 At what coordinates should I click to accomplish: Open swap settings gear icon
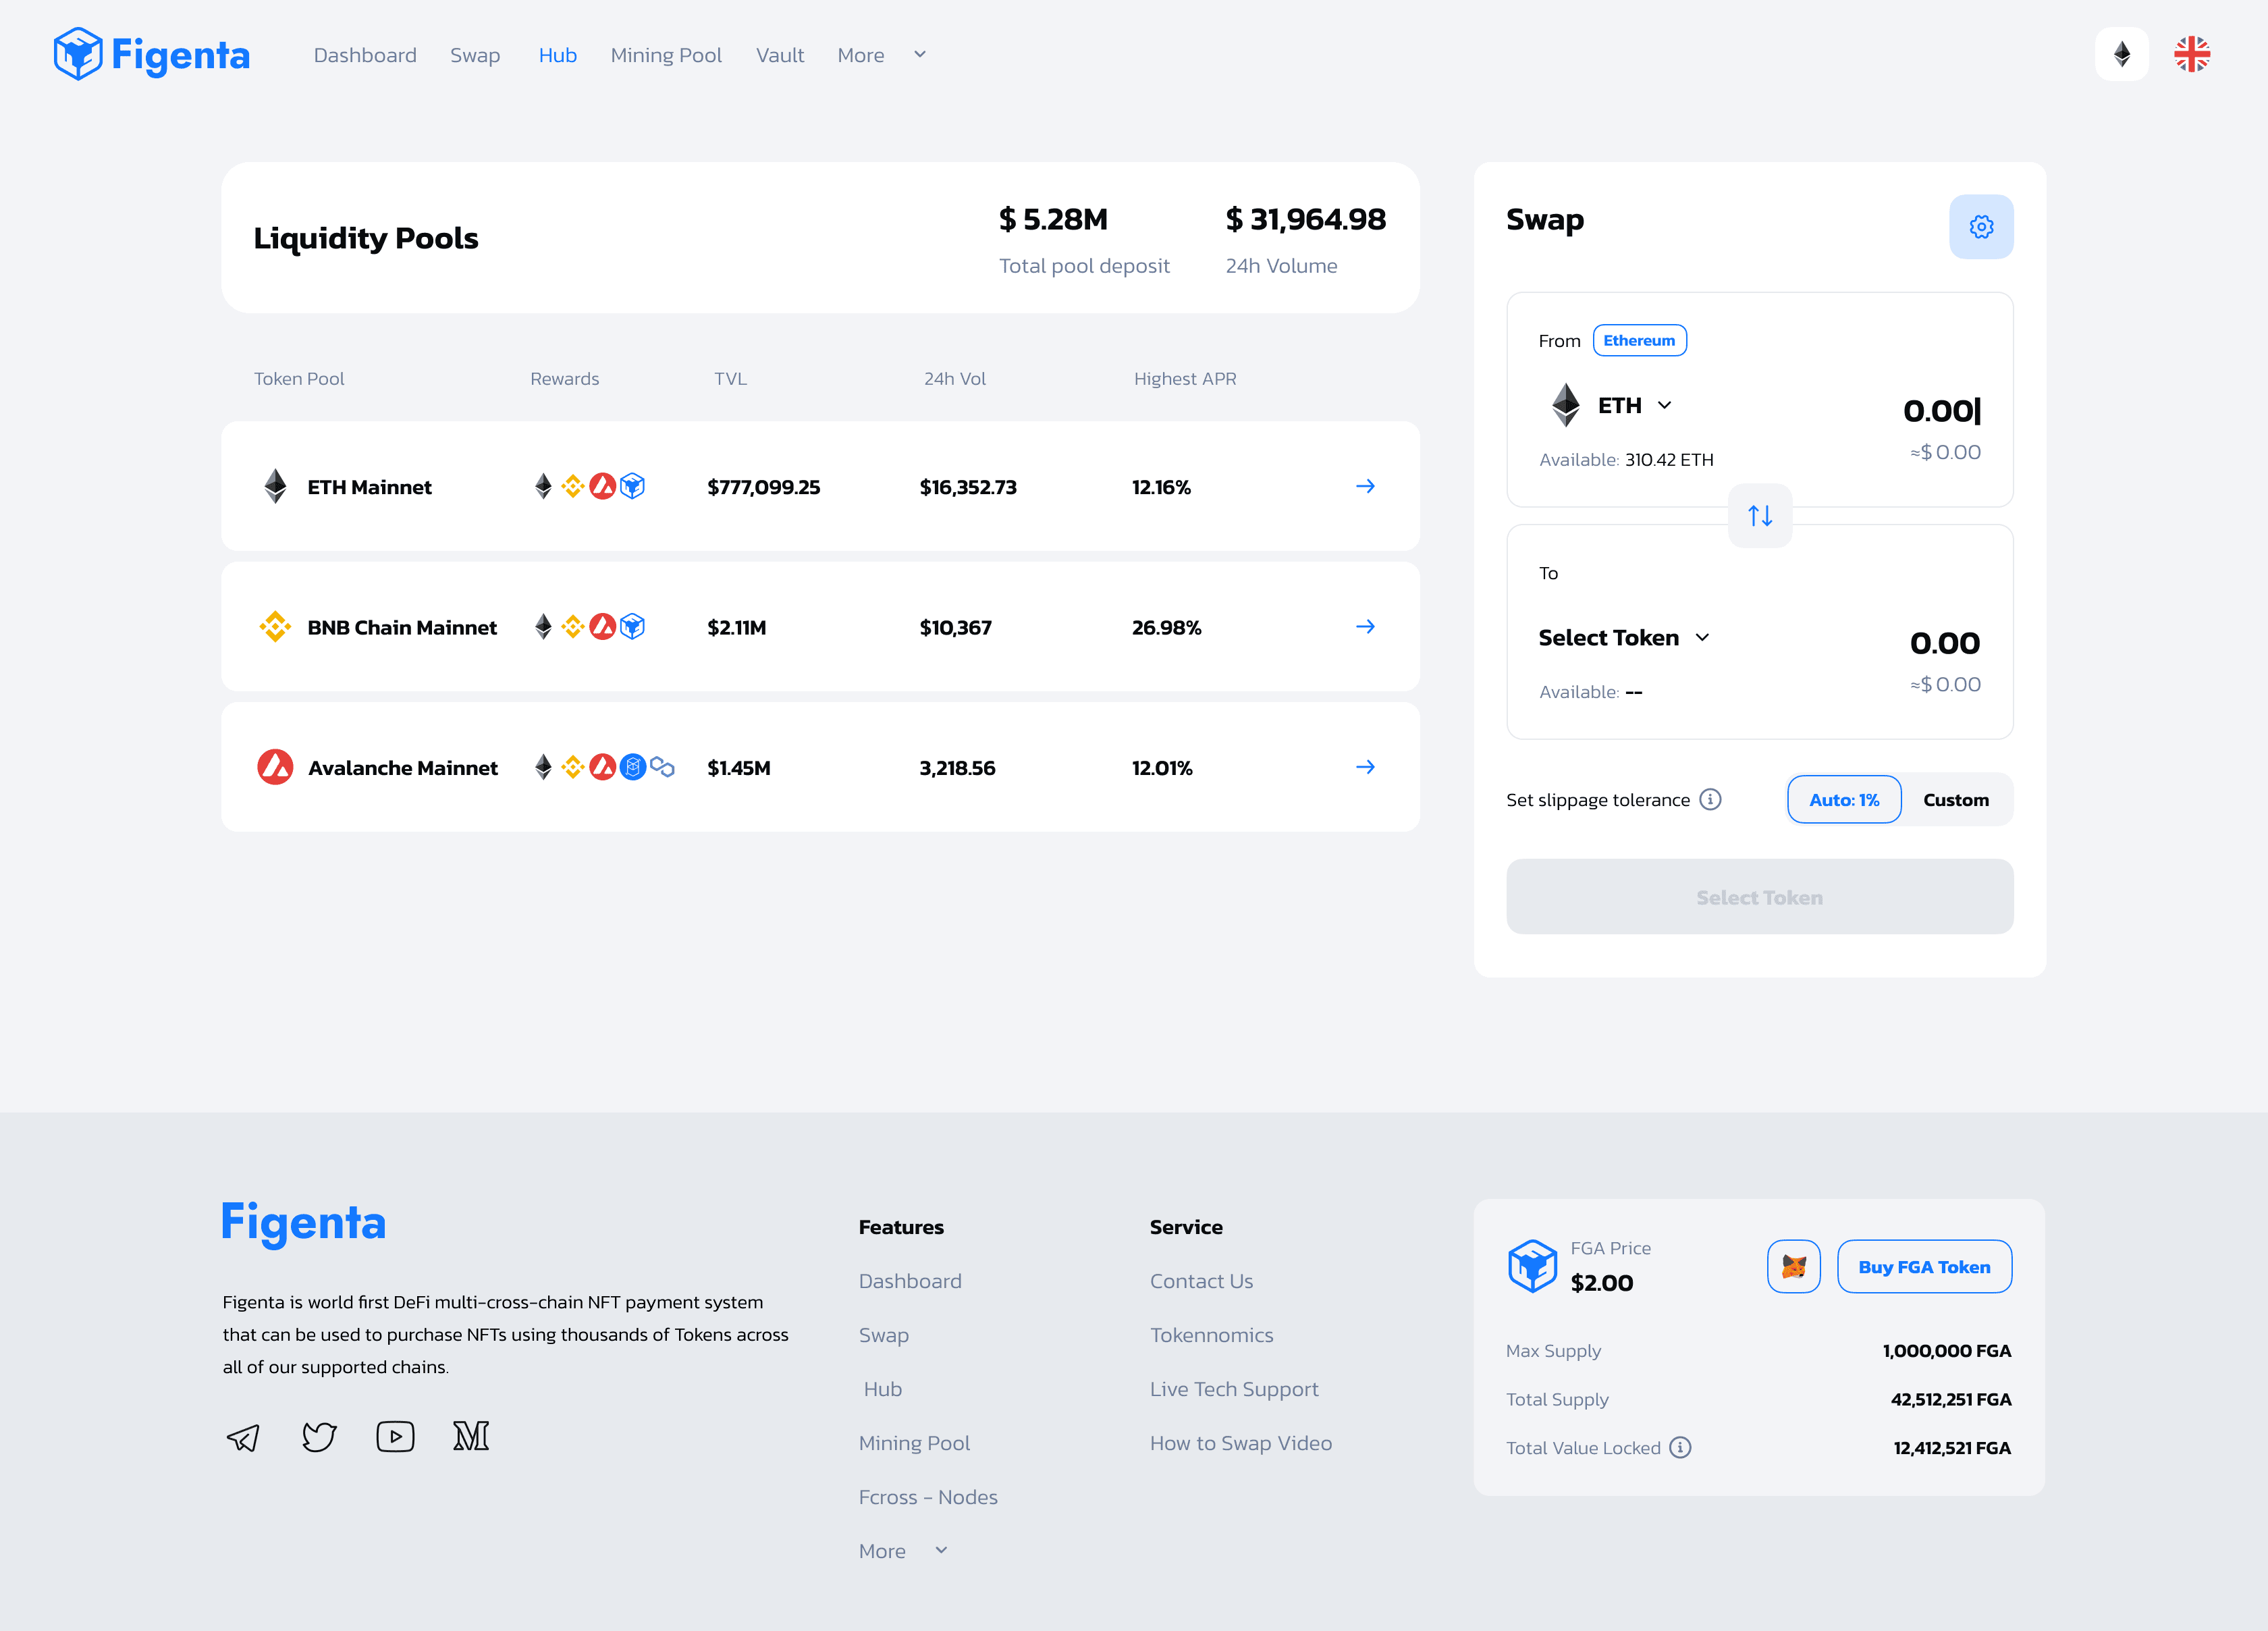[x=1980, y=227]
